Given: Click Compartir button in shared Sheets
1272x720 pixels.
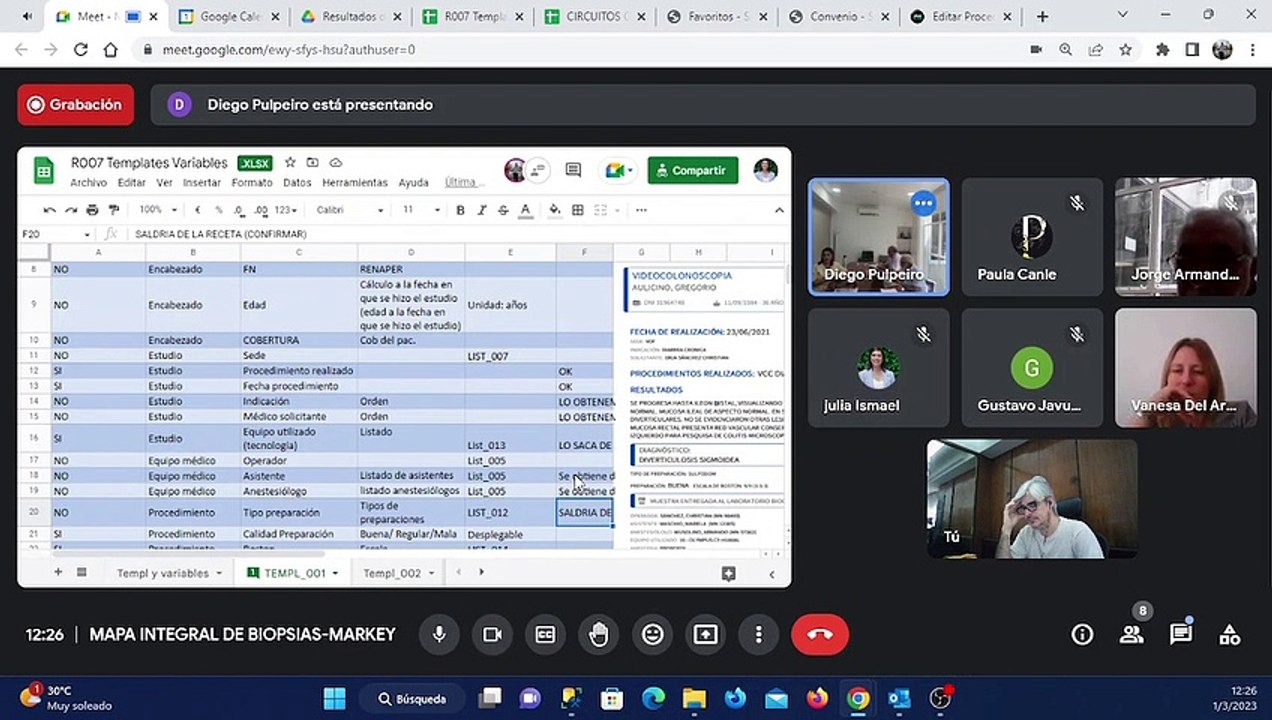Looking at the screenshot, I should (x=693, y=170).
